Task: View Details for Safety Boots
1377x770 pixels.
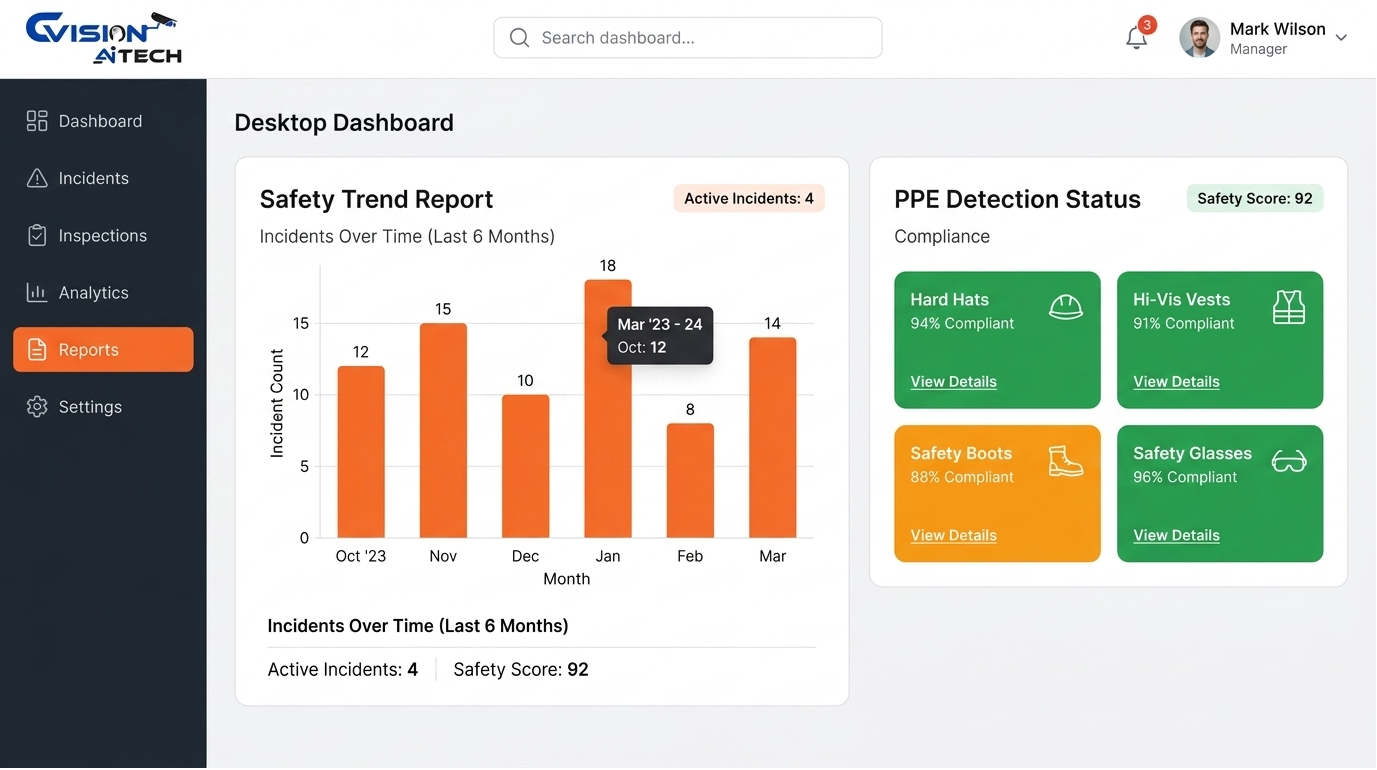Action: point(954,536)
